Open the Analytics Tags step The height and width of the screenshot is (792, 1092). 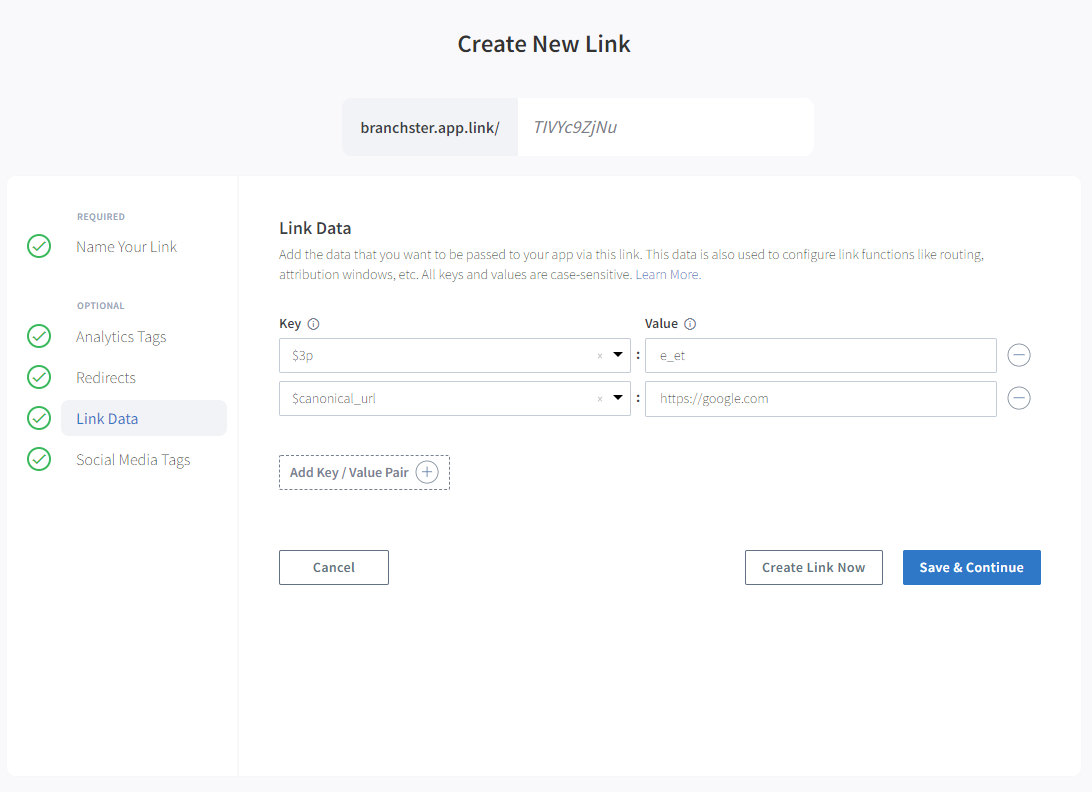click(121, 336)
